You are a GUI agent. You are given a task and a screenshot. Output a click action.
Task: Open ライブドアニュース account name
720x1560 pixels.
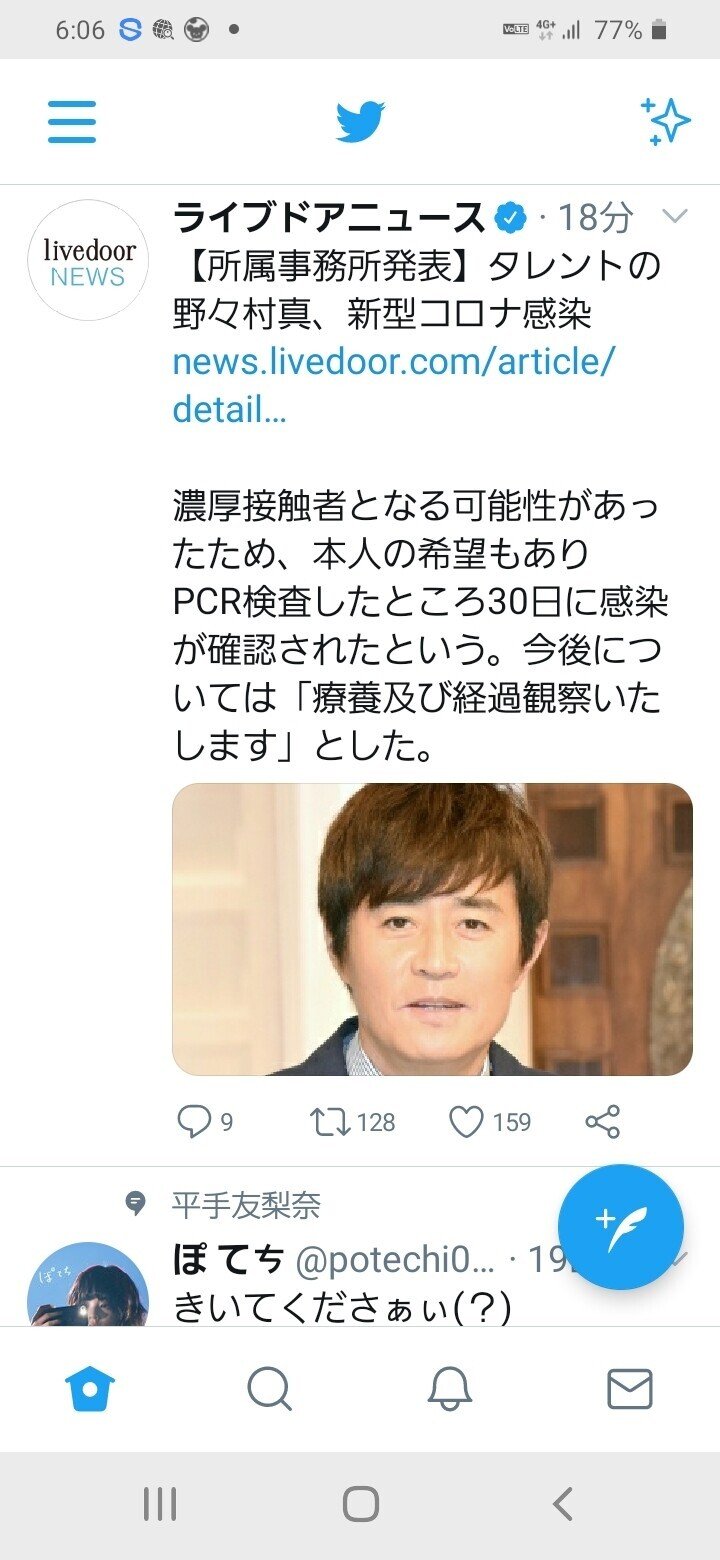(329, 217)
